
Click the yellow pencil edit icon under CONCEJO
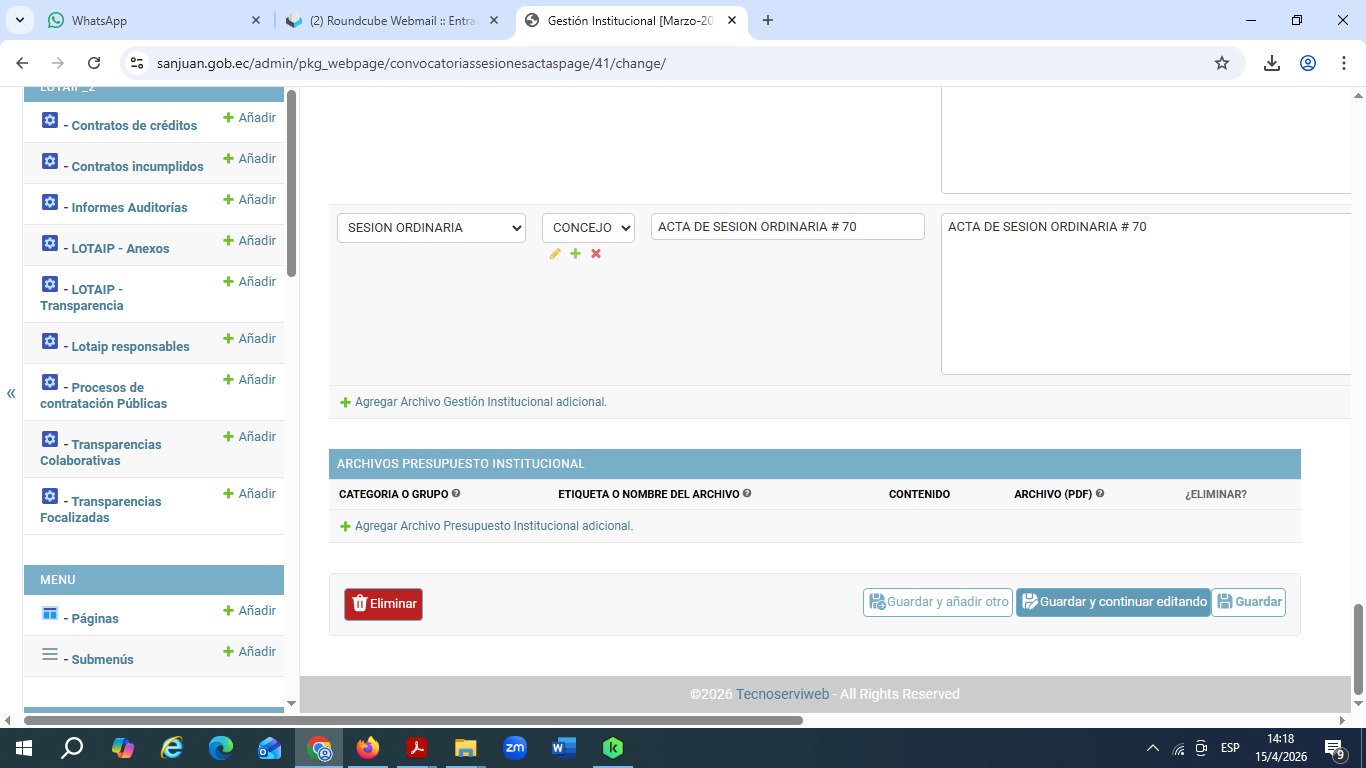(555, 254)
